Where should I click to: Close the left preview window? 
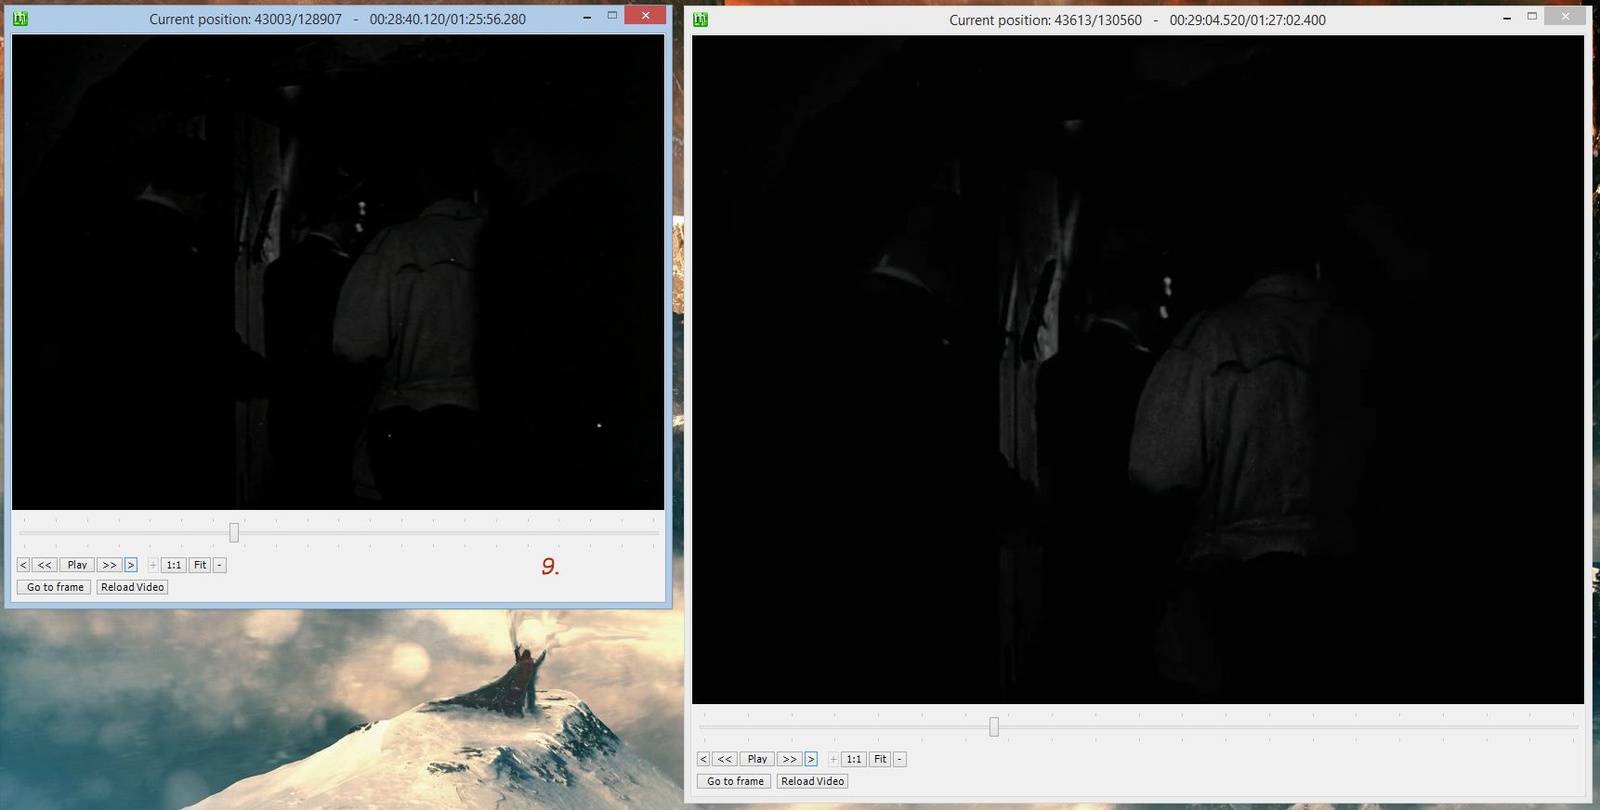point(645,15)
